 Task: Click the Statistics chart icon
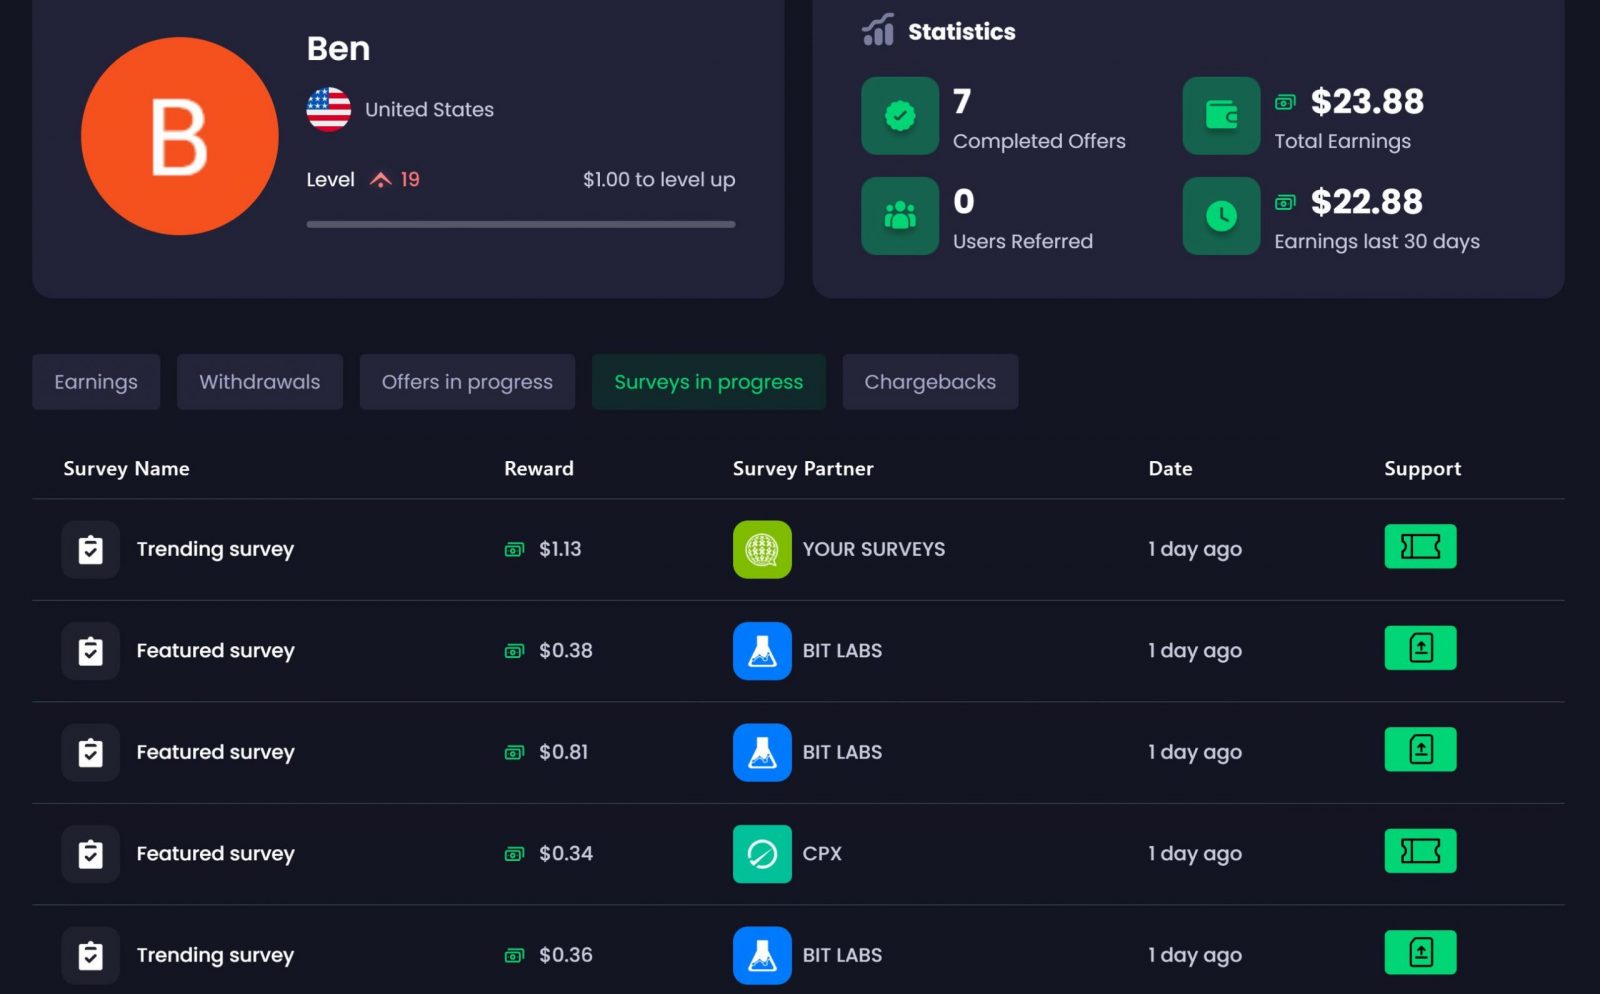878,30
